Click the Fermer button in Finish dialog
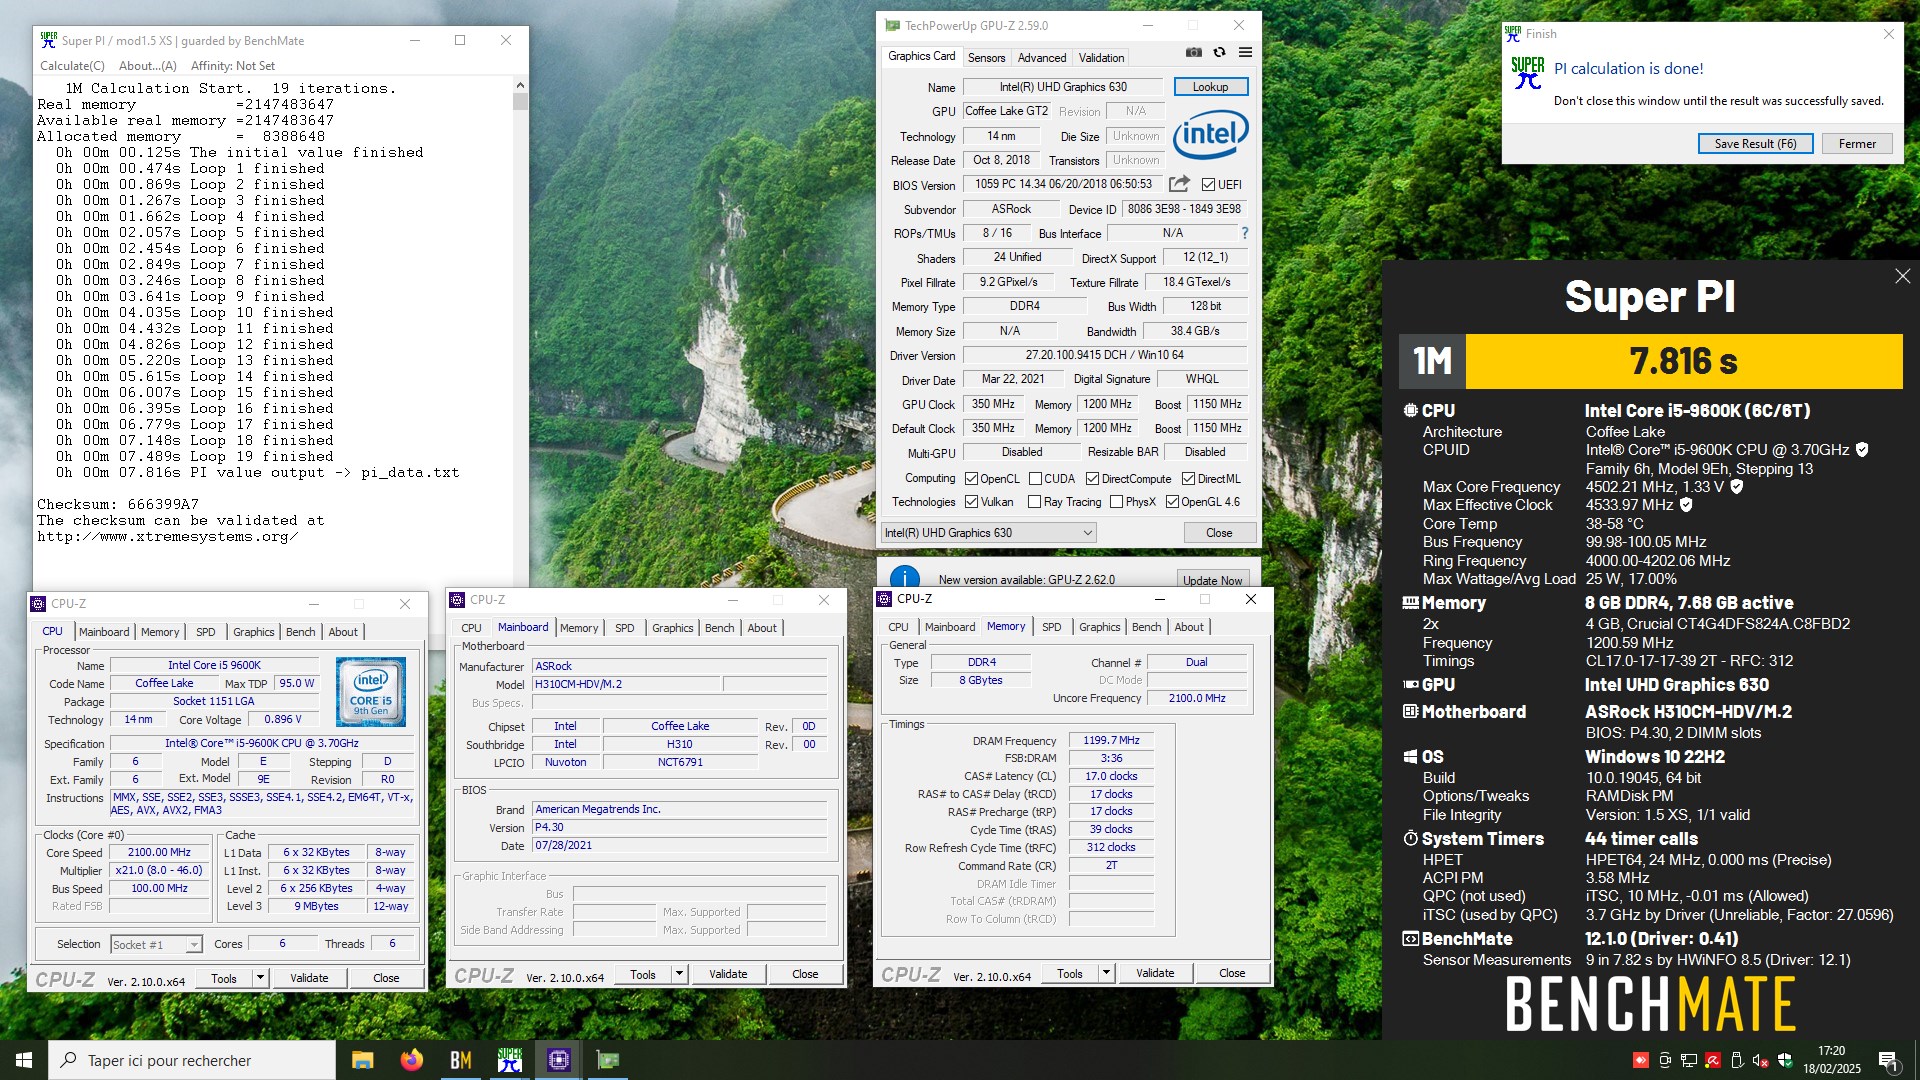 pos(1857,144)
